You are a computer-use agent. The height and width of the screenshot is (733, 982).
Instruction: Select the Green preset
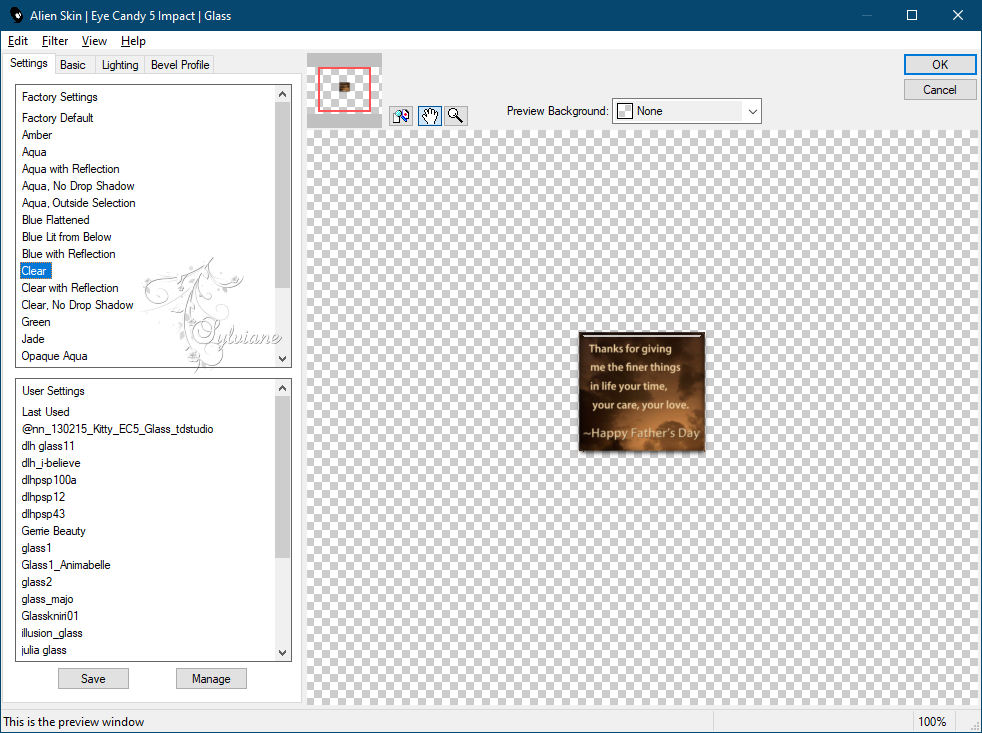coord(36,321)
